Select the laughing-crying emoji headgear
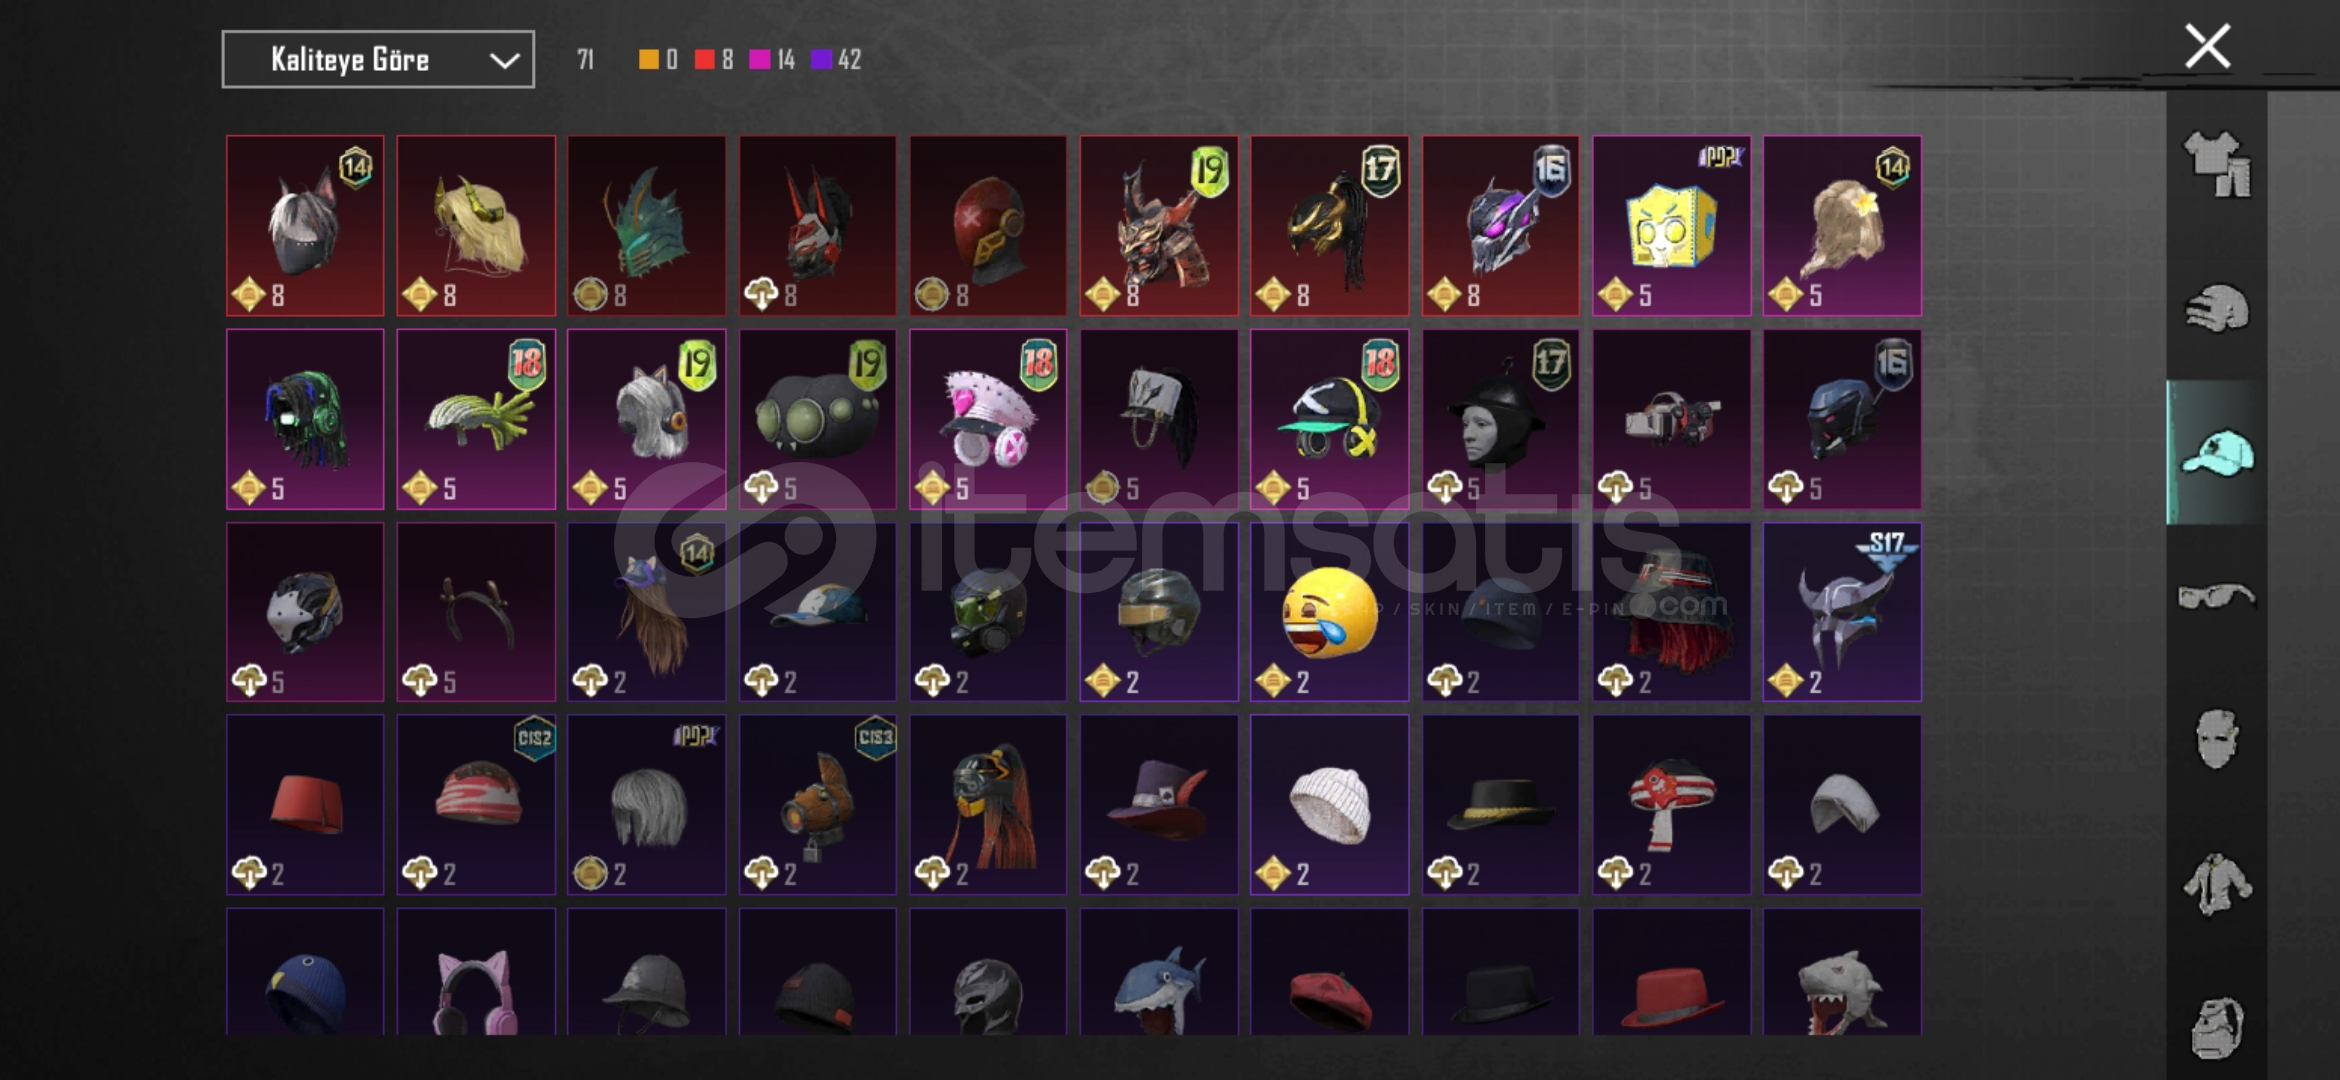 click(x=1329, y=612)
